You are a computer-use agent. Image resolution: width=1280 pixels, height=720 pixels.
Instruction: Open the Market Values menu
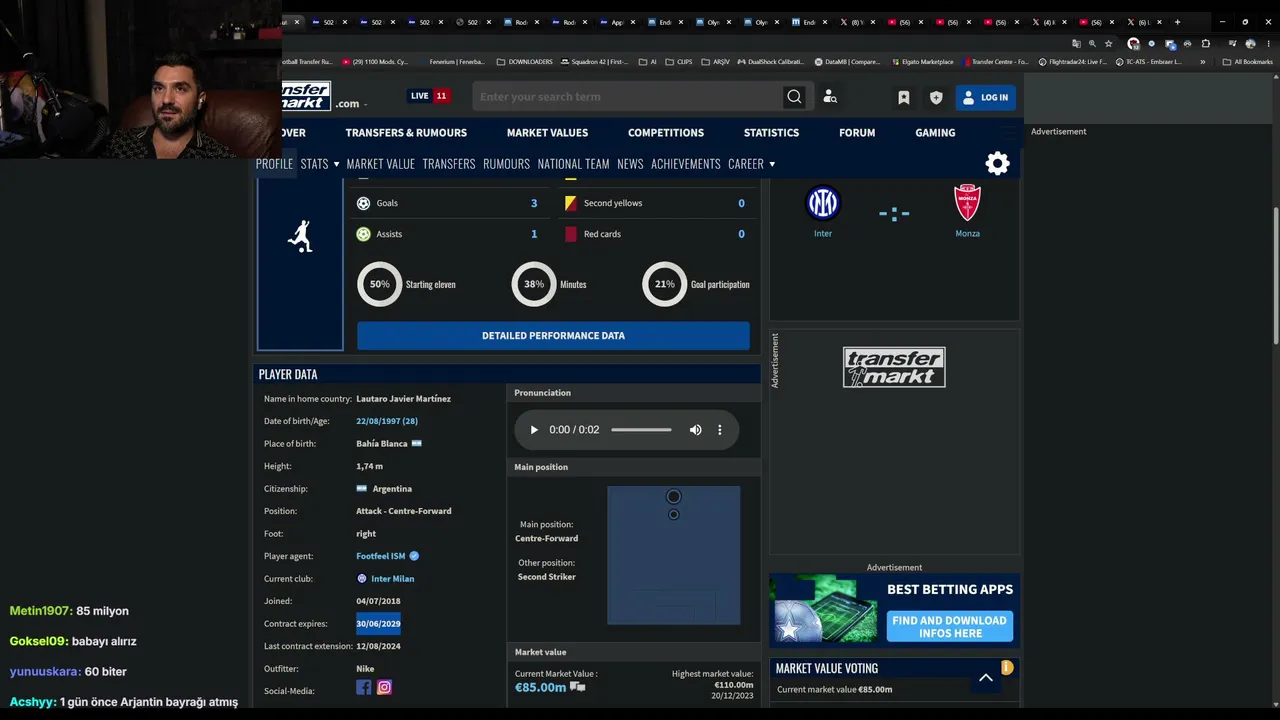547,133
